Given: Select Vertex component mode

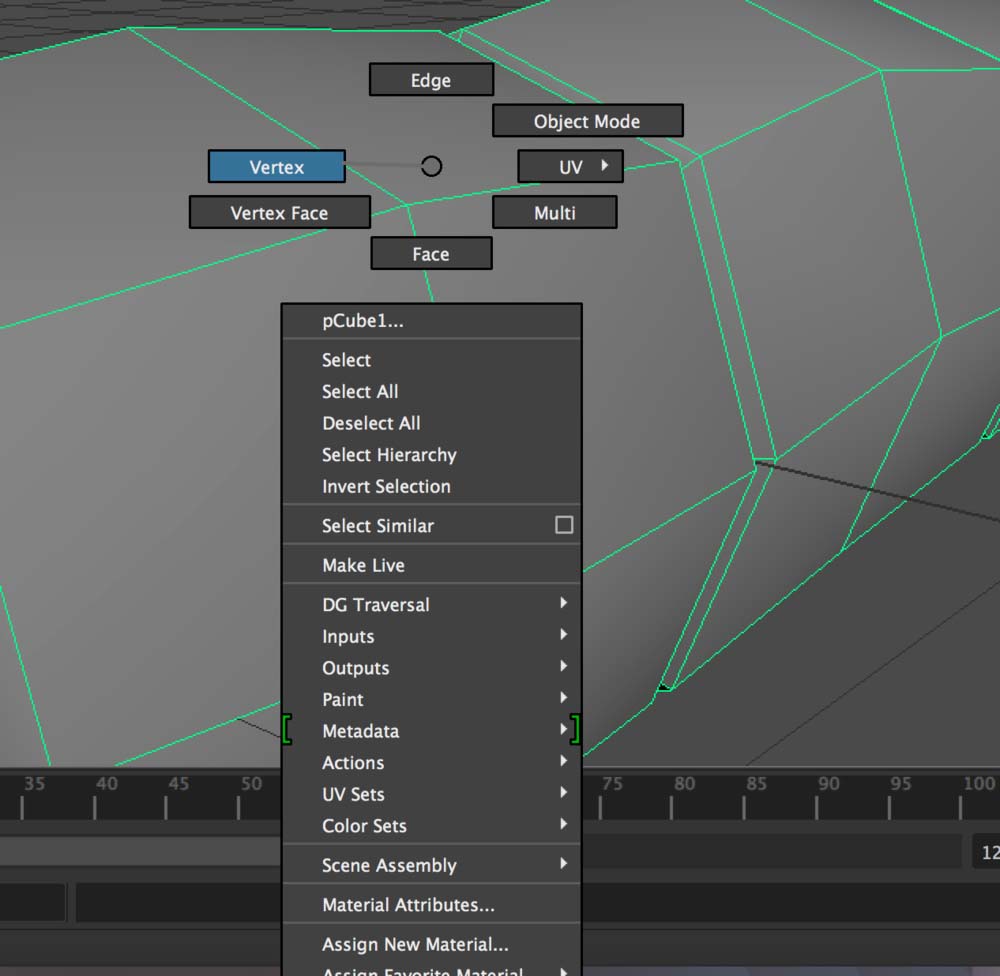Looking at the screenshot, I should tap(277, 166).
